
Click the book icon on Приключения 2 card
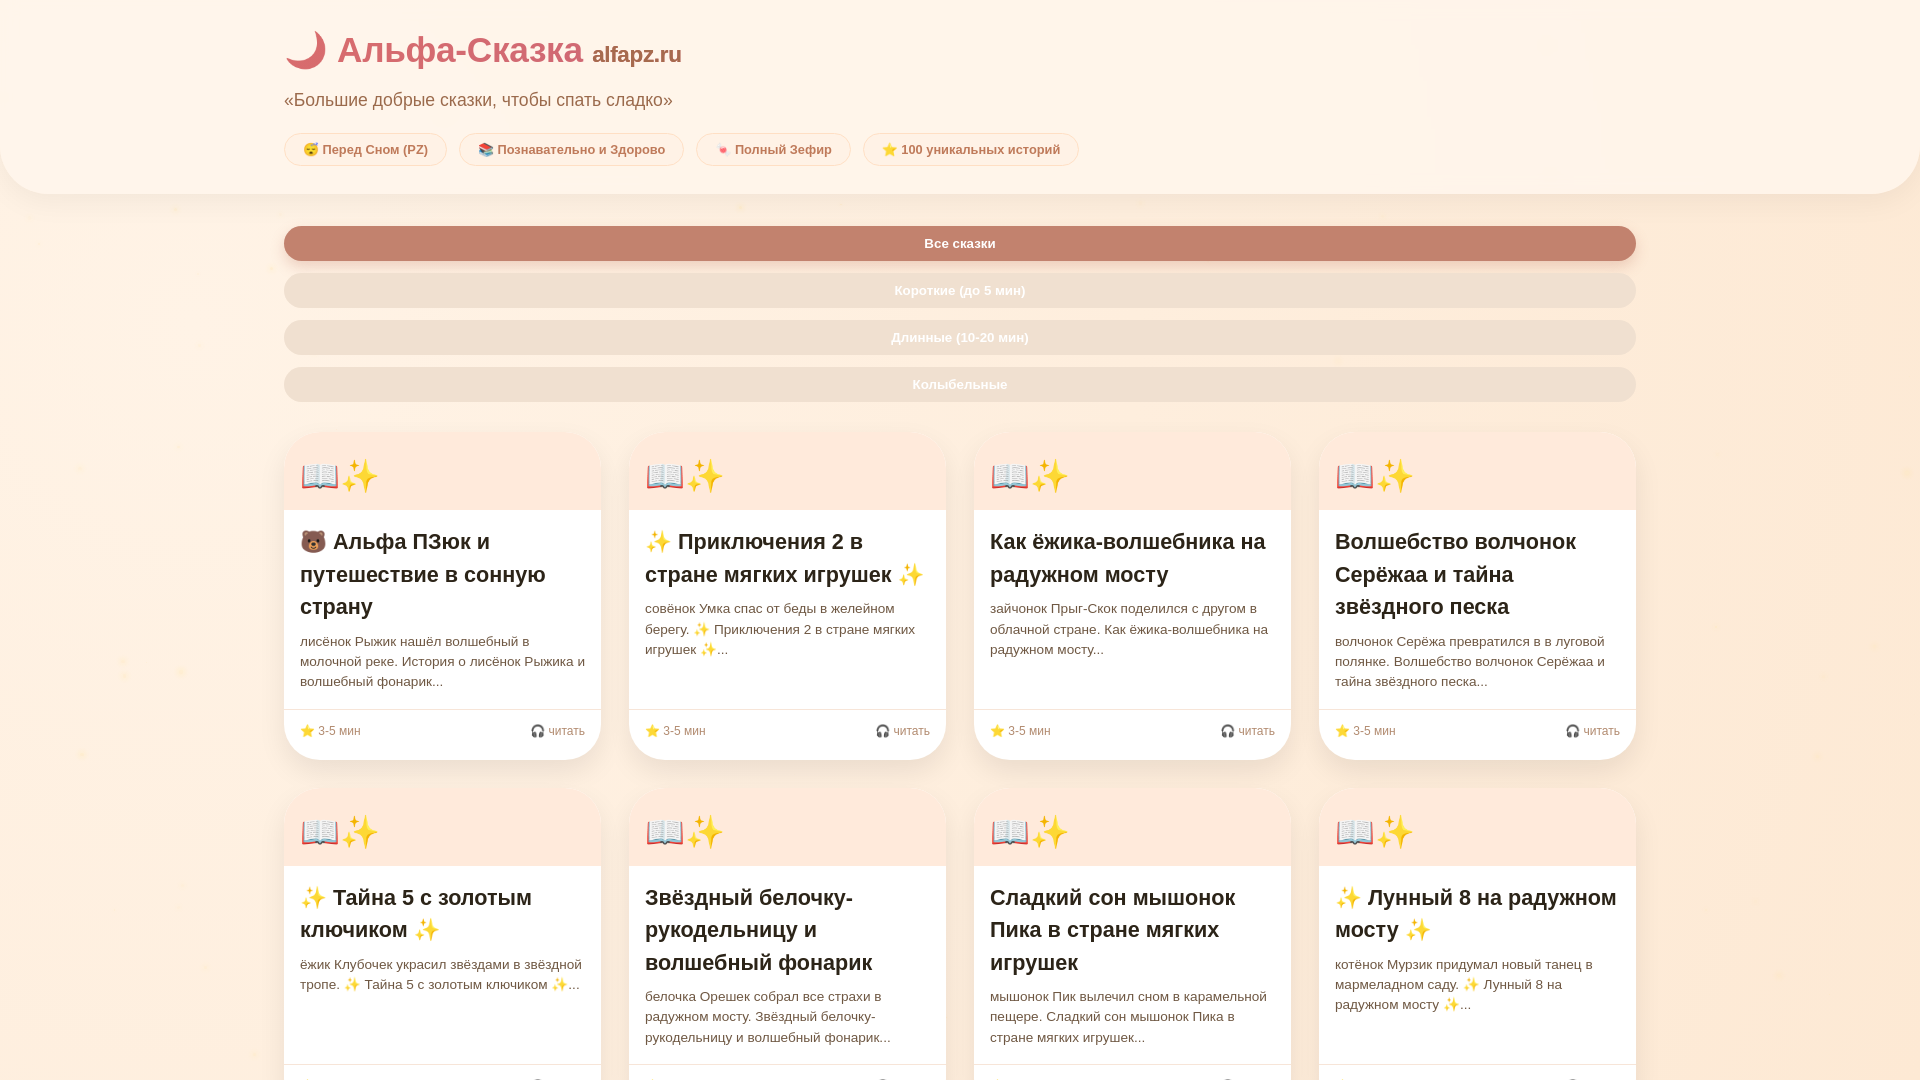pos(665,476)
